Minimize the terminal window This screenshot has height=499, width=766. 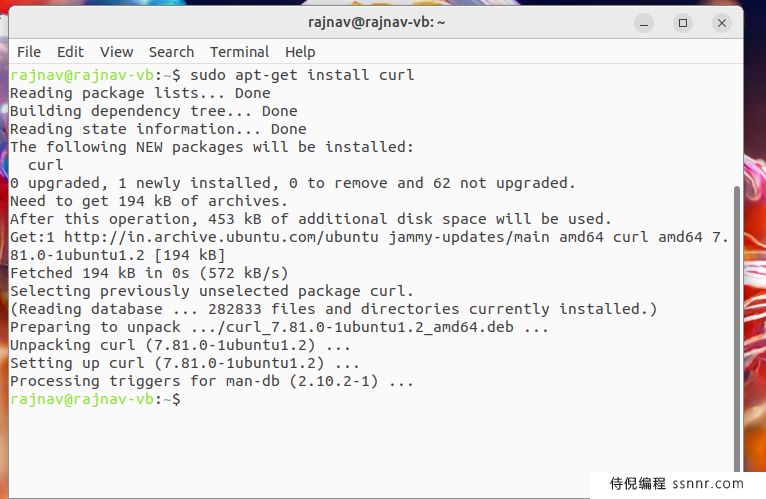(644, 23)
